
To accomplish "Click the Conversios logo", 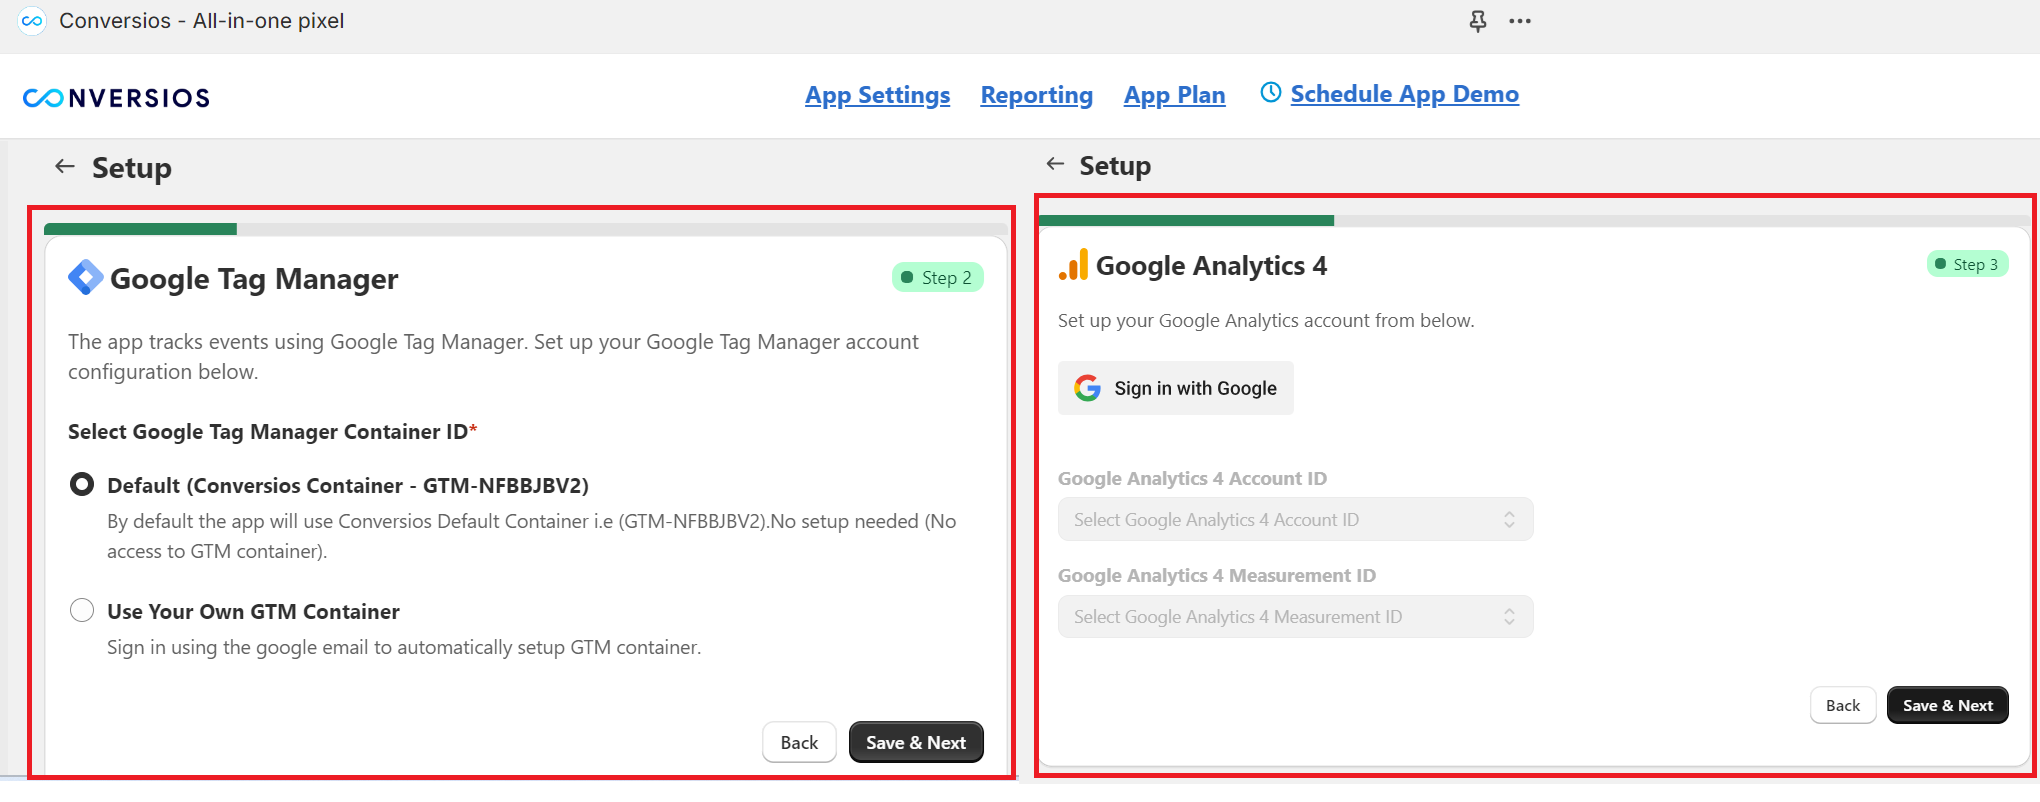I will click(x=116, y=97).
